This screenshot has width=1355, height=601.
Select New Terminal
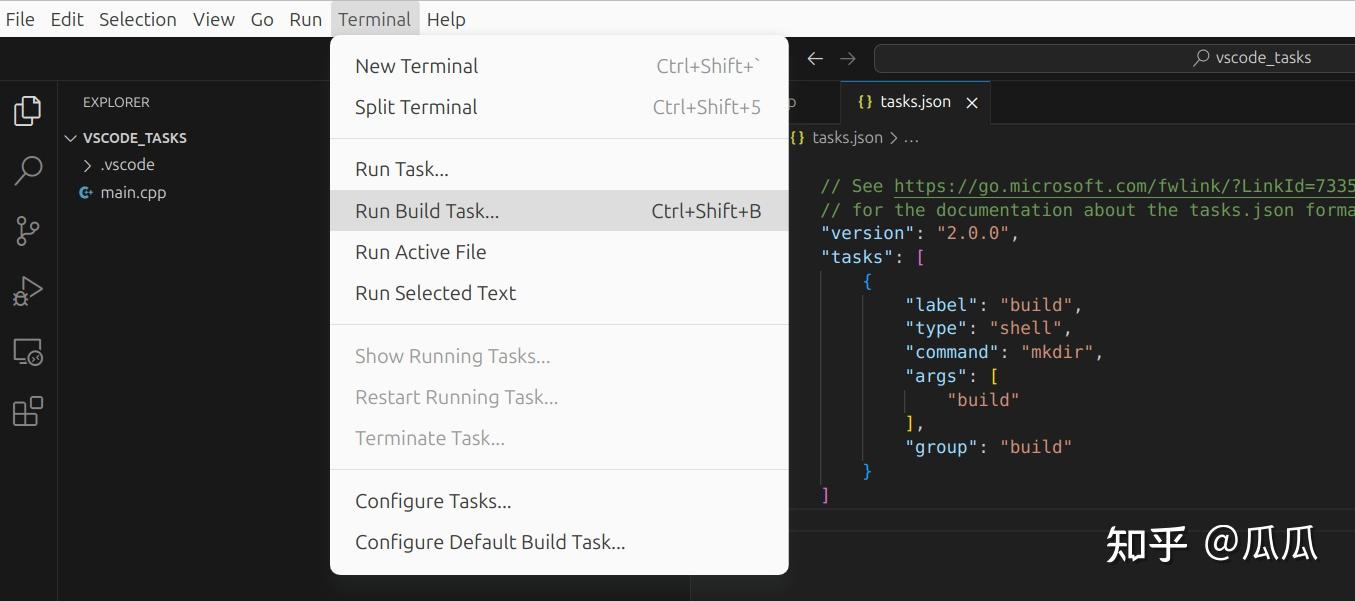tap(416, 65)
